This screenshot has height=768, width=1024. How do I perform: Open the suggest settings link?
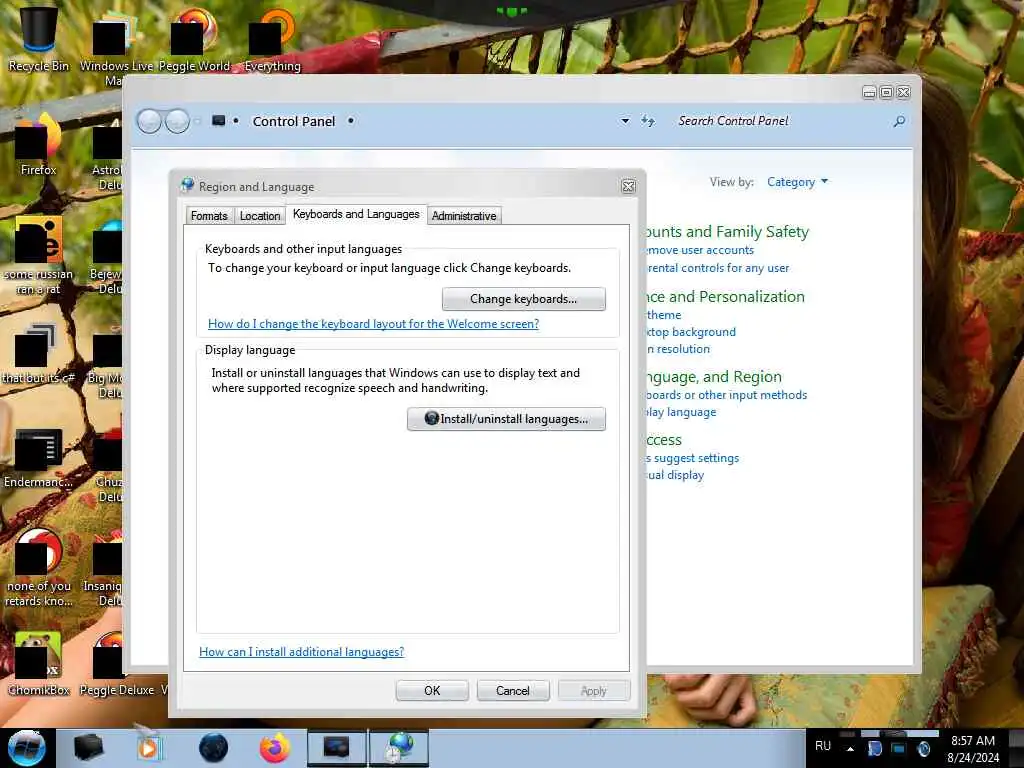(x=692, y=458)
